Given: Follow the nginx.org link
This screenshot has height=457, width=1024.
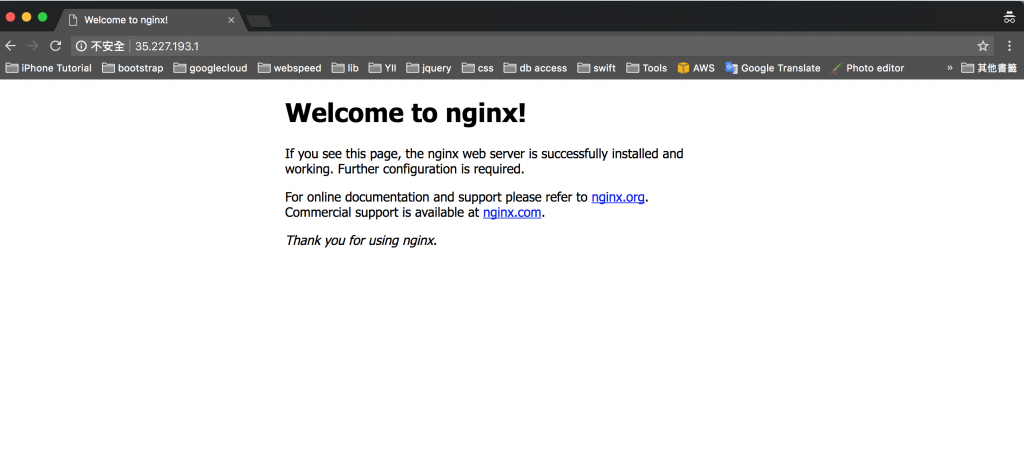Looking at the screenshot, I should pyautogui.click(x=618, y=197).
